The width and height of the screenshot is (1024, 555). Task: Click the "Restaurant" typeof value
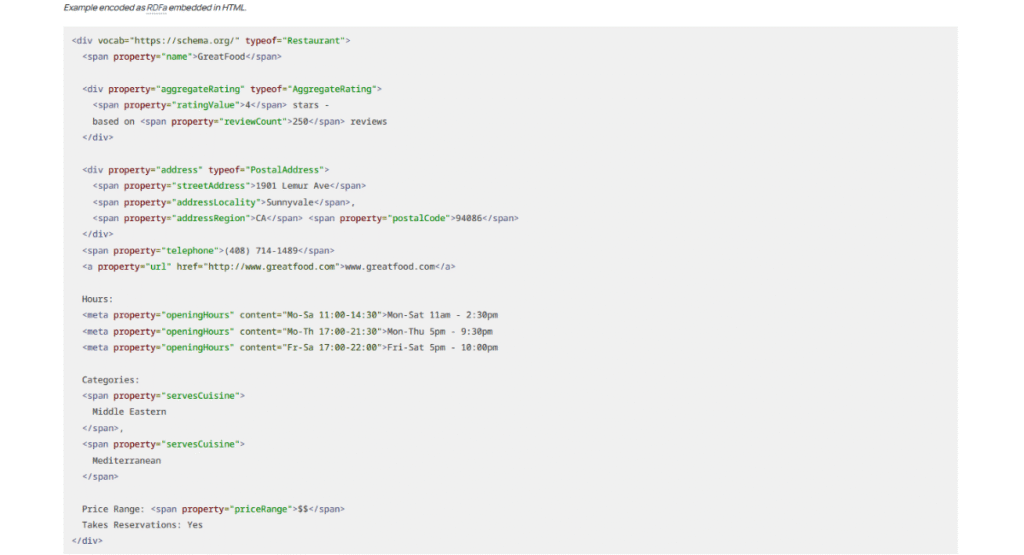click(315, 40)
